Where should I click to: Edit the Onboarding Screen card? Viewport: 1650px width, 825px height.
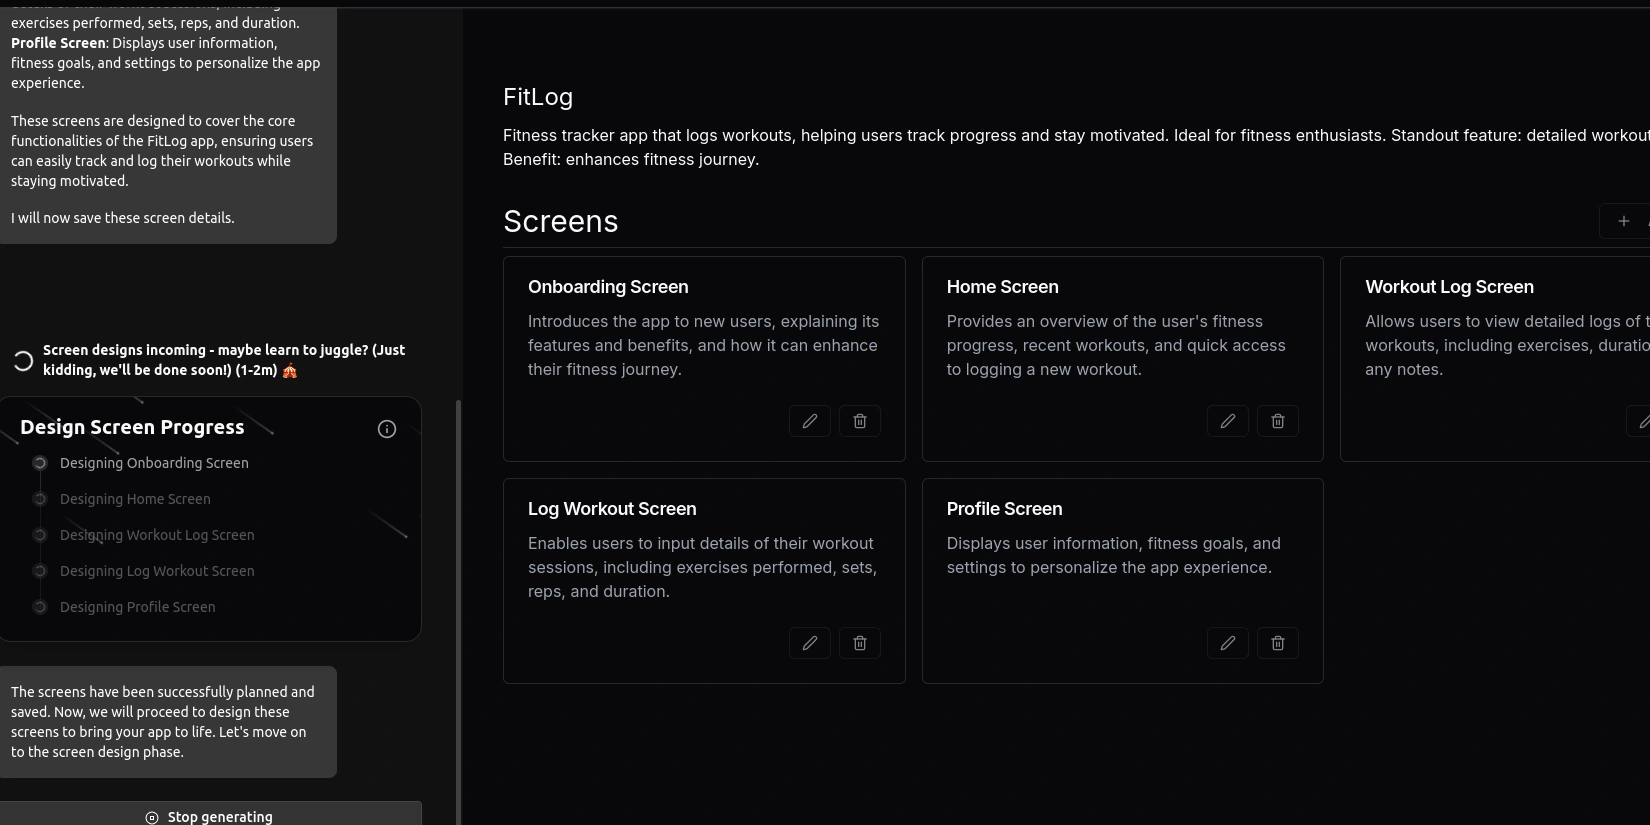809,421
